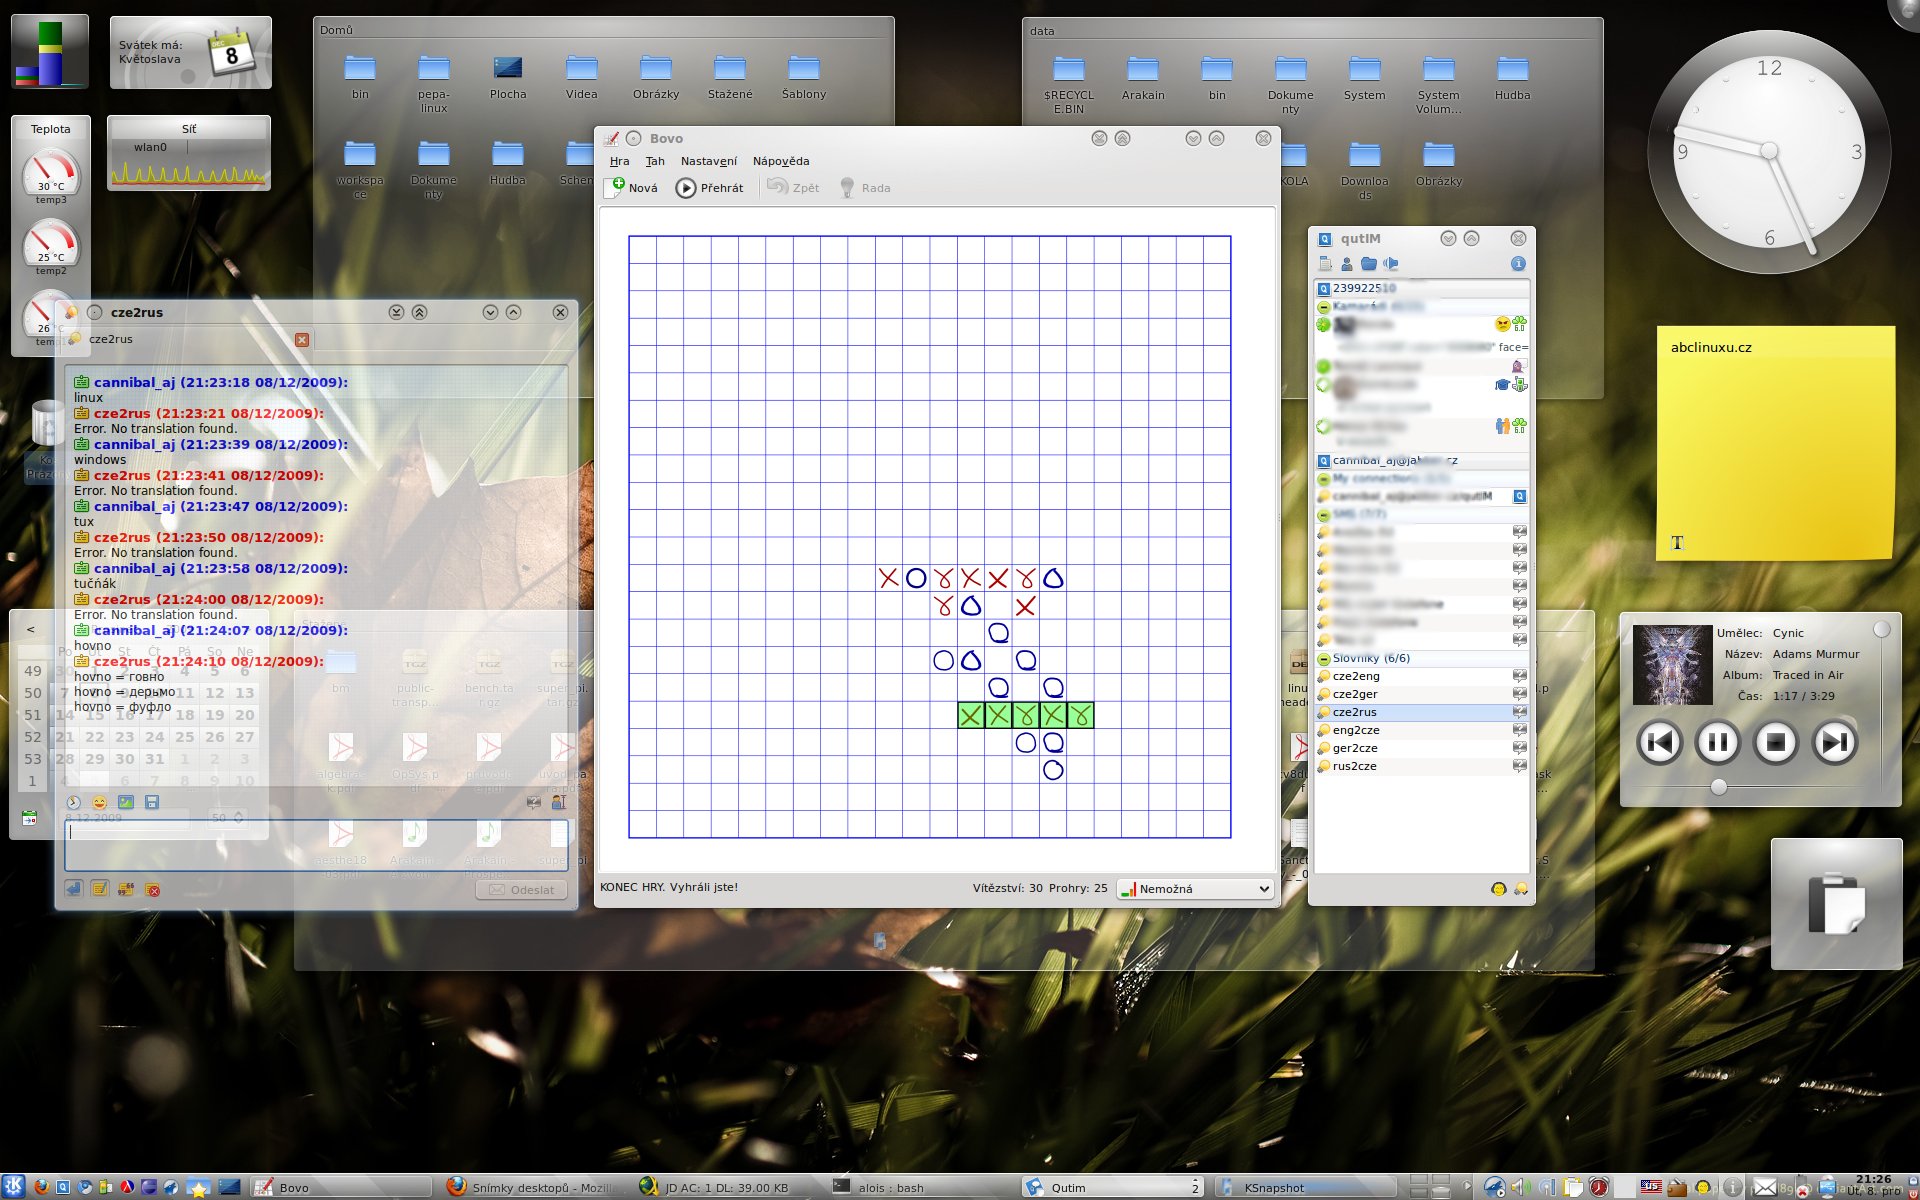Click the volume speaker icon in system tray

coord(1520,1187)
